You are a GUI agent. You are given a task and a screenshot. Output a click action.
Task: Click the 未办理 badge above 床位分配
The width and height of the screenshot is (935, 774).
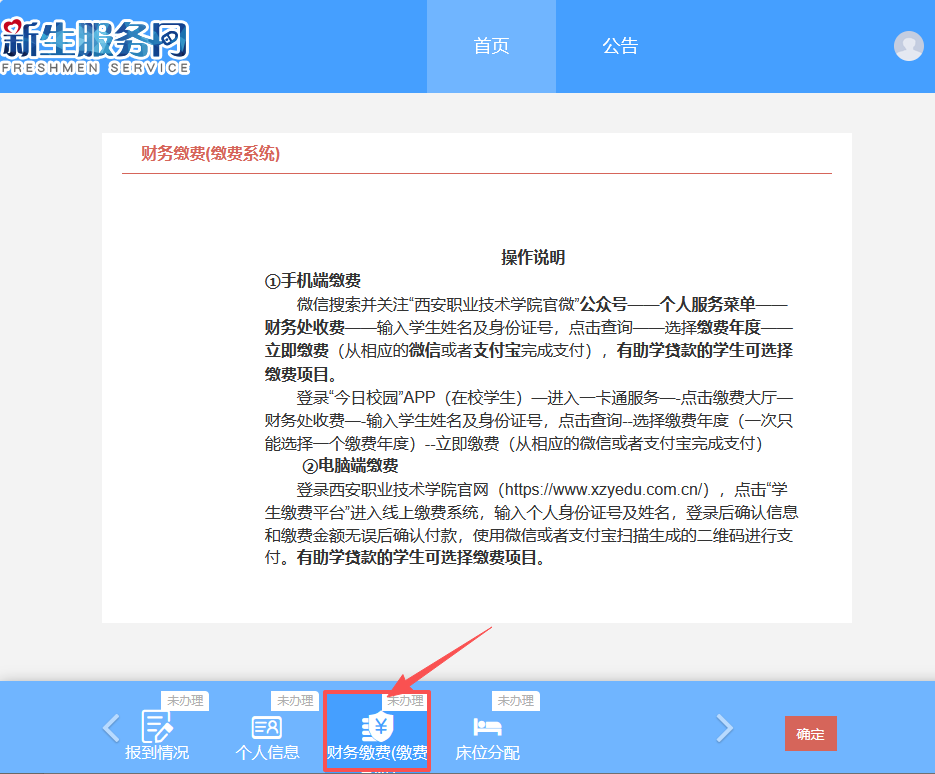click(x=516, y=701)
